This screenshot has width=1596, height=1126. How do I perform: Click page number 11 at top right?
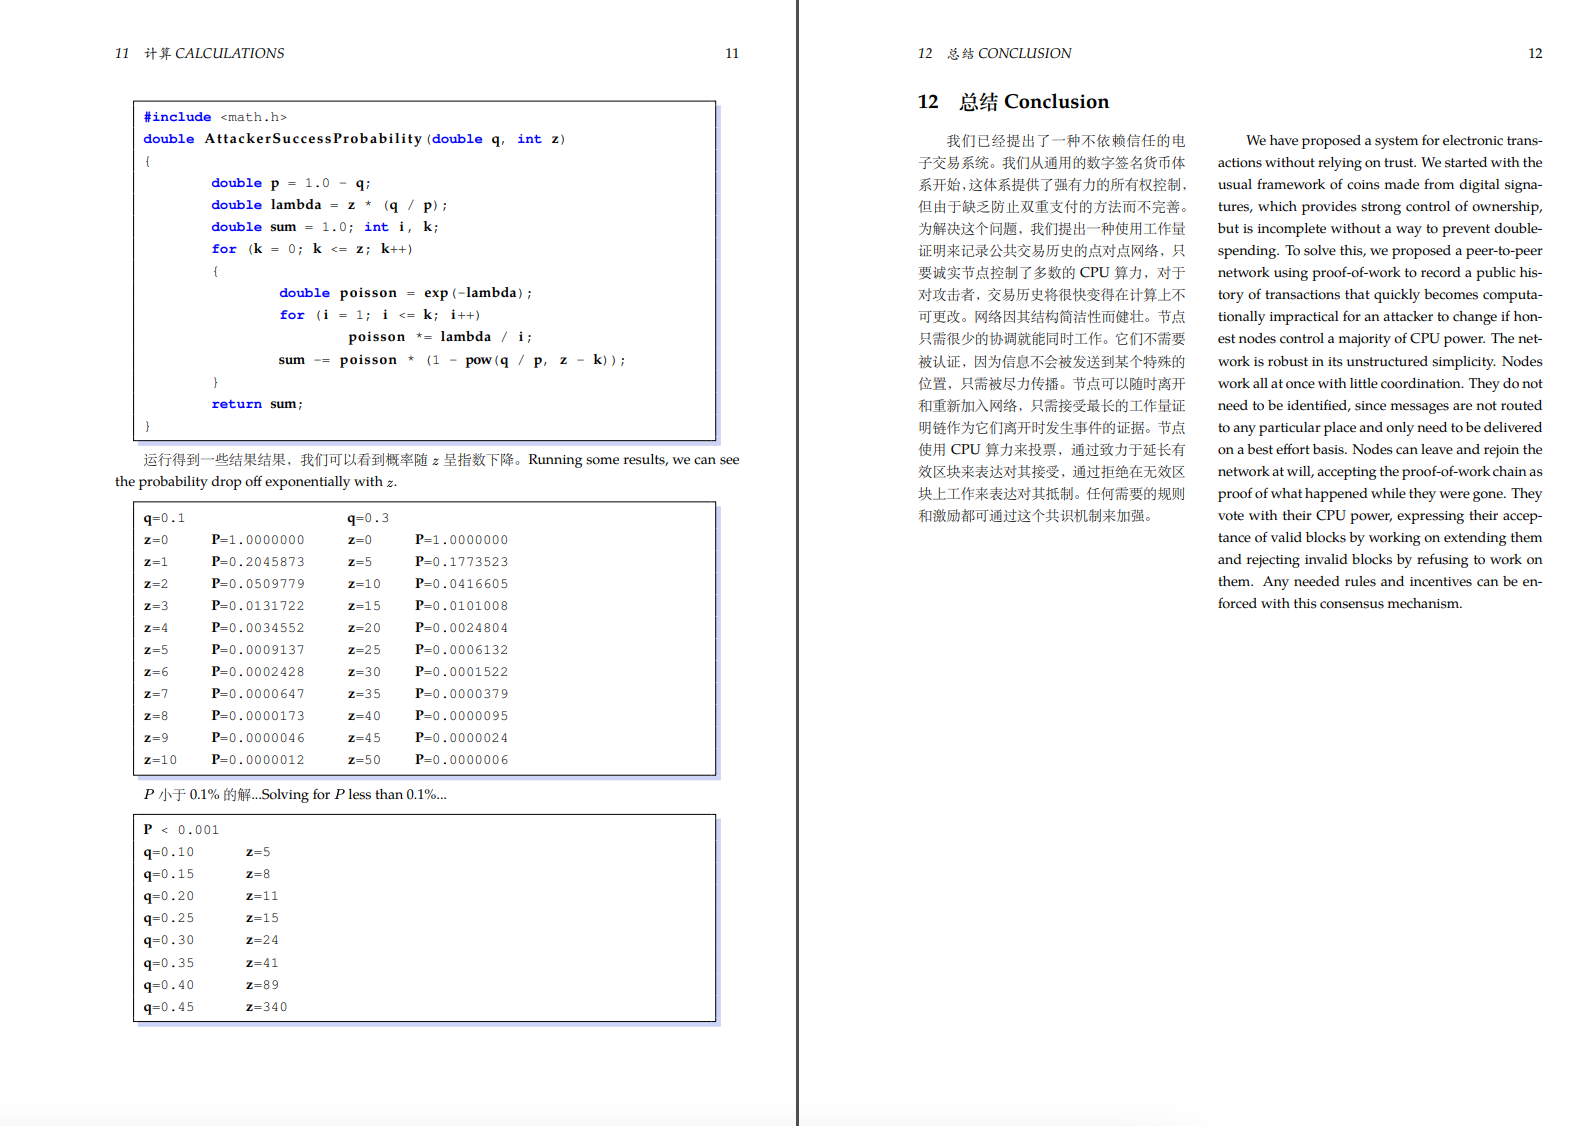(732, 53)
